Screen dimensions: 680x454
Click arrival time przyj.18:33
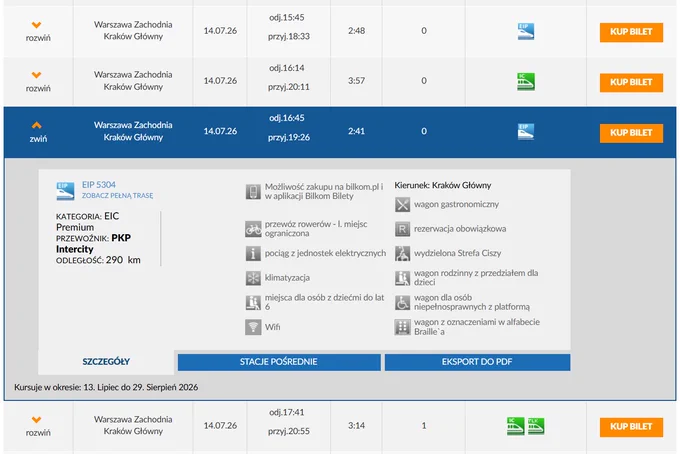pyautogui.click(x=289, y=36)
